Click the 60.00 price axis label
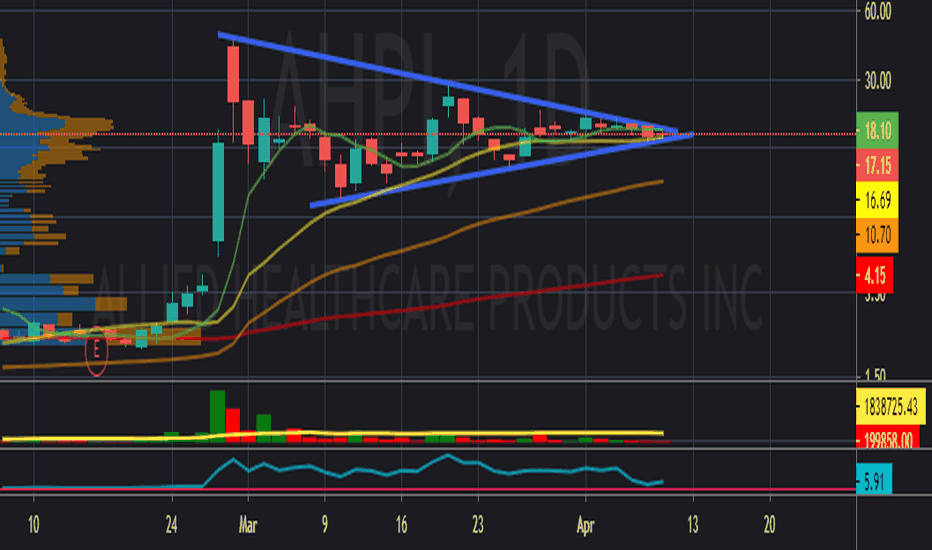 878,11
